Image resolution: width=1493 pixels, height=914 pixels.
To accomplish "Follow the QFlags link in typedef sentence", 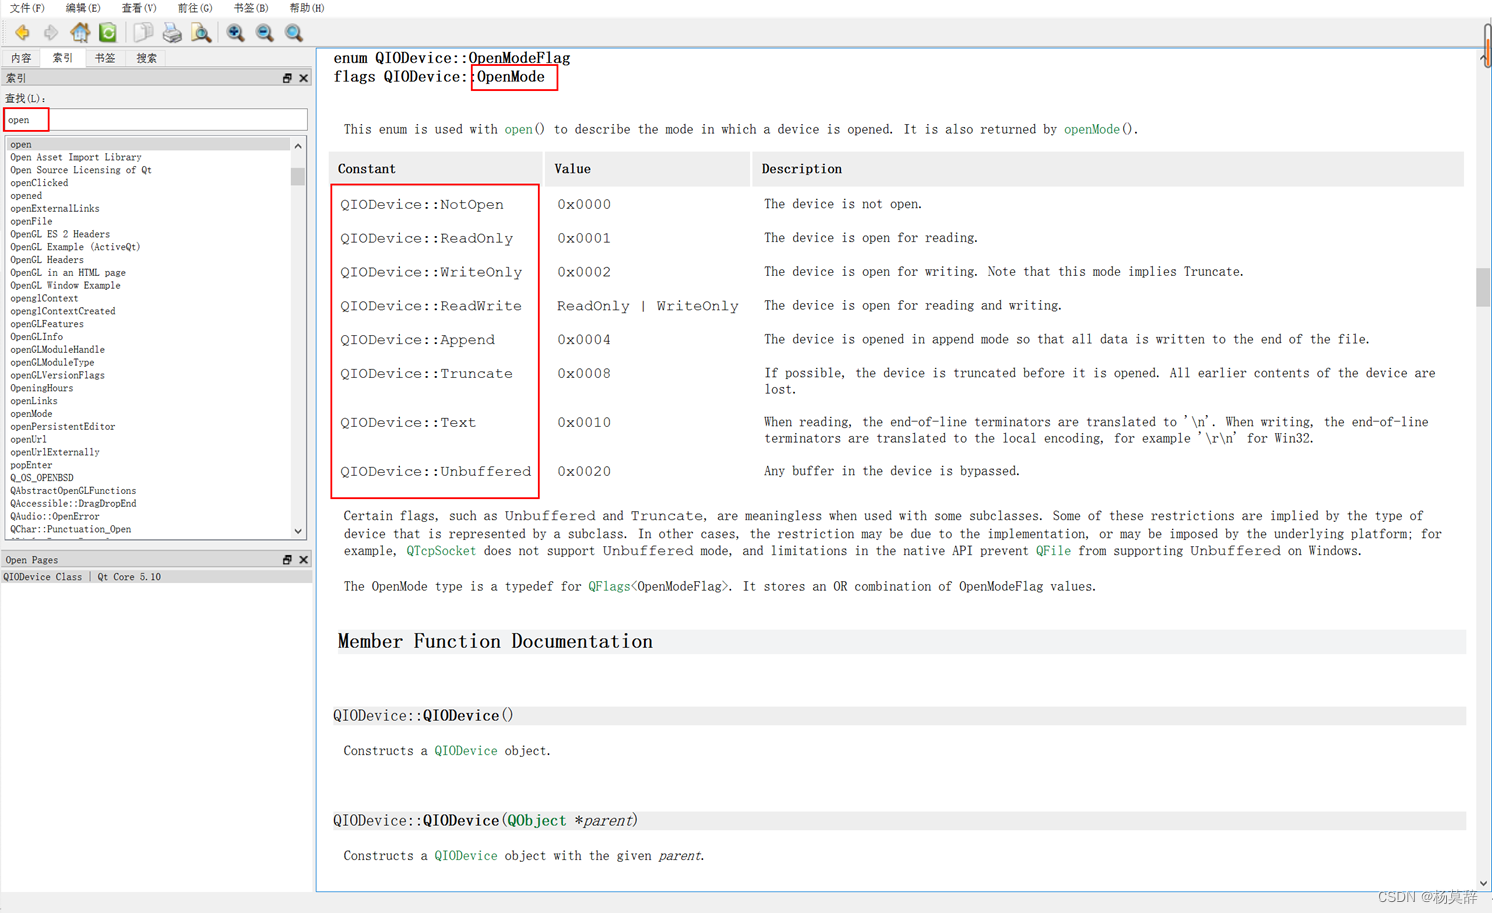I will (609, 587).
